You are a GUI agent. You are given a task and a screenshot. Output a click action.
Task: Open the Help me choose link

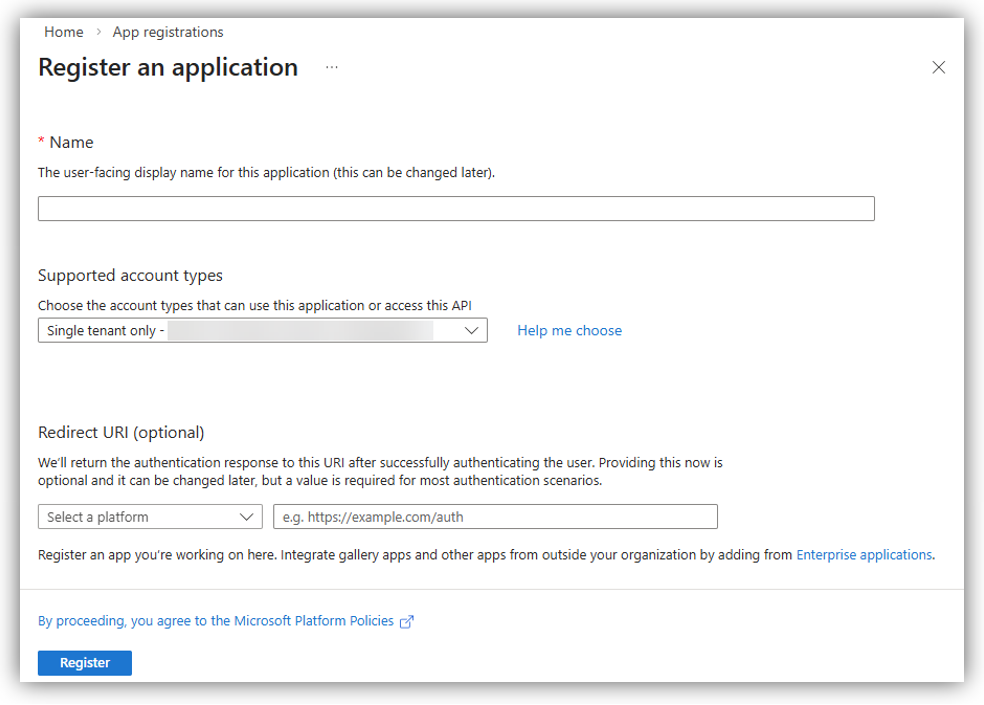coord(569,331)
